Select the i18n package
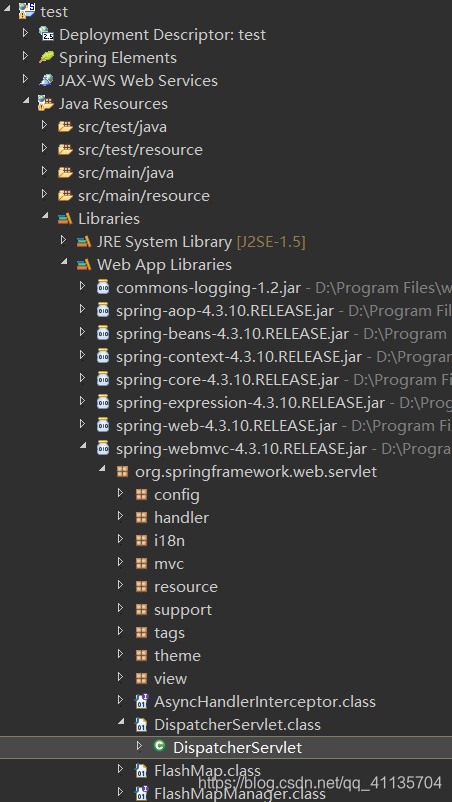Viewport: 452px width, 802px height. click(169, 541)
